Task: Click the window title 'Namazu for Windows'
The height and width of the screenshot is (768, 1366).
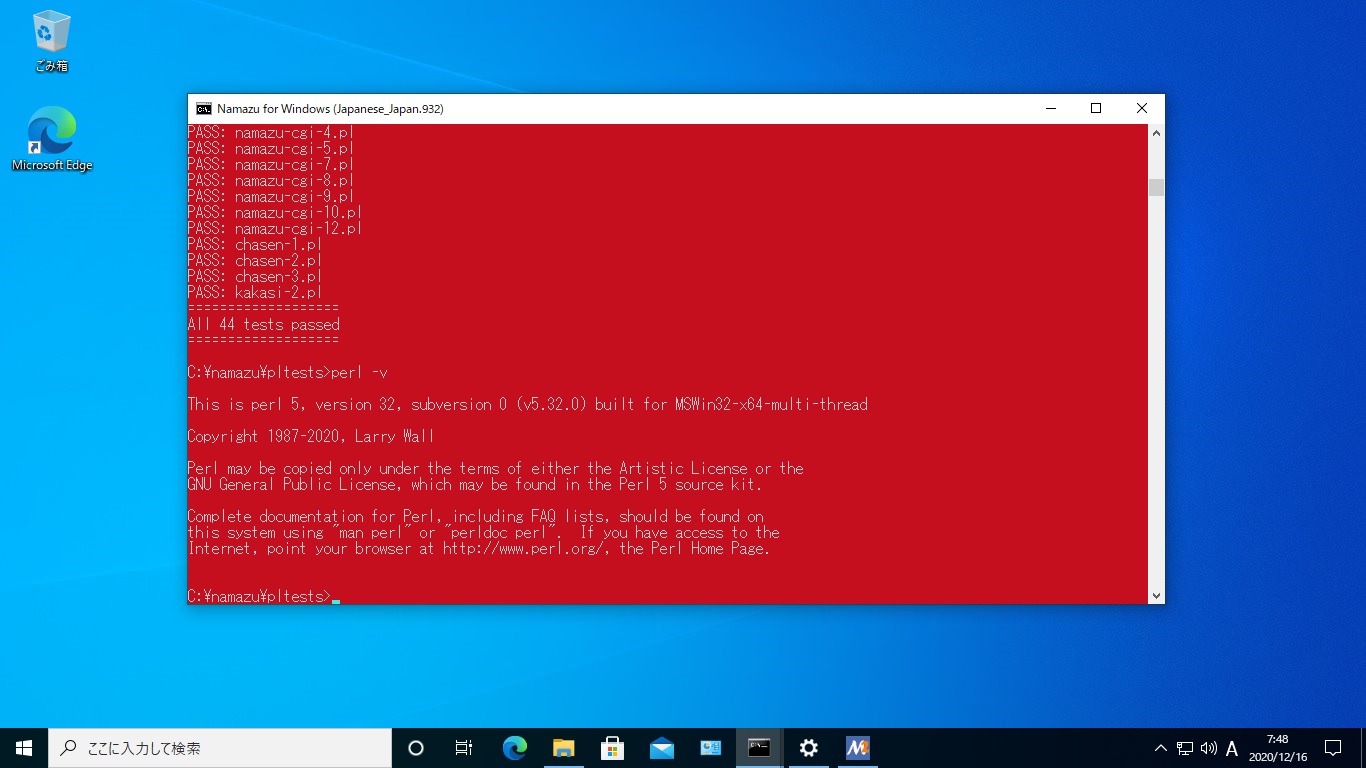Action: pos(330,109)
